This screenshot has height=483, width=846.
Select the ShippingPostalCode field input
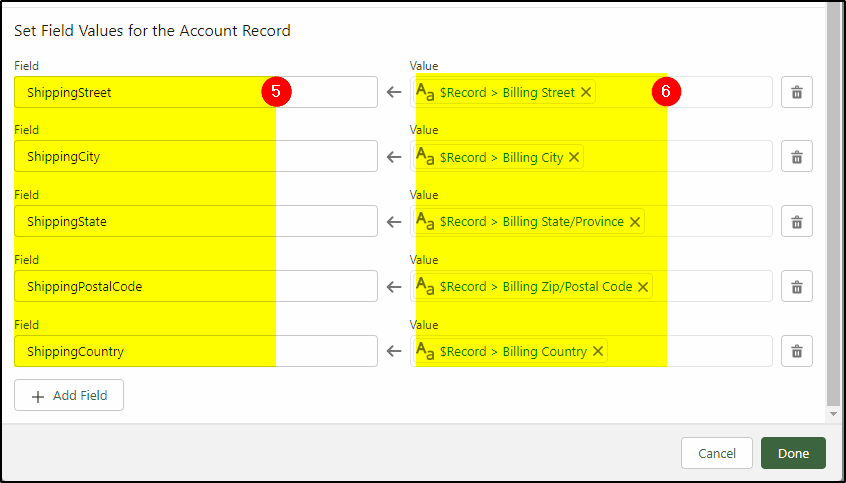click(x=196, y=286)
